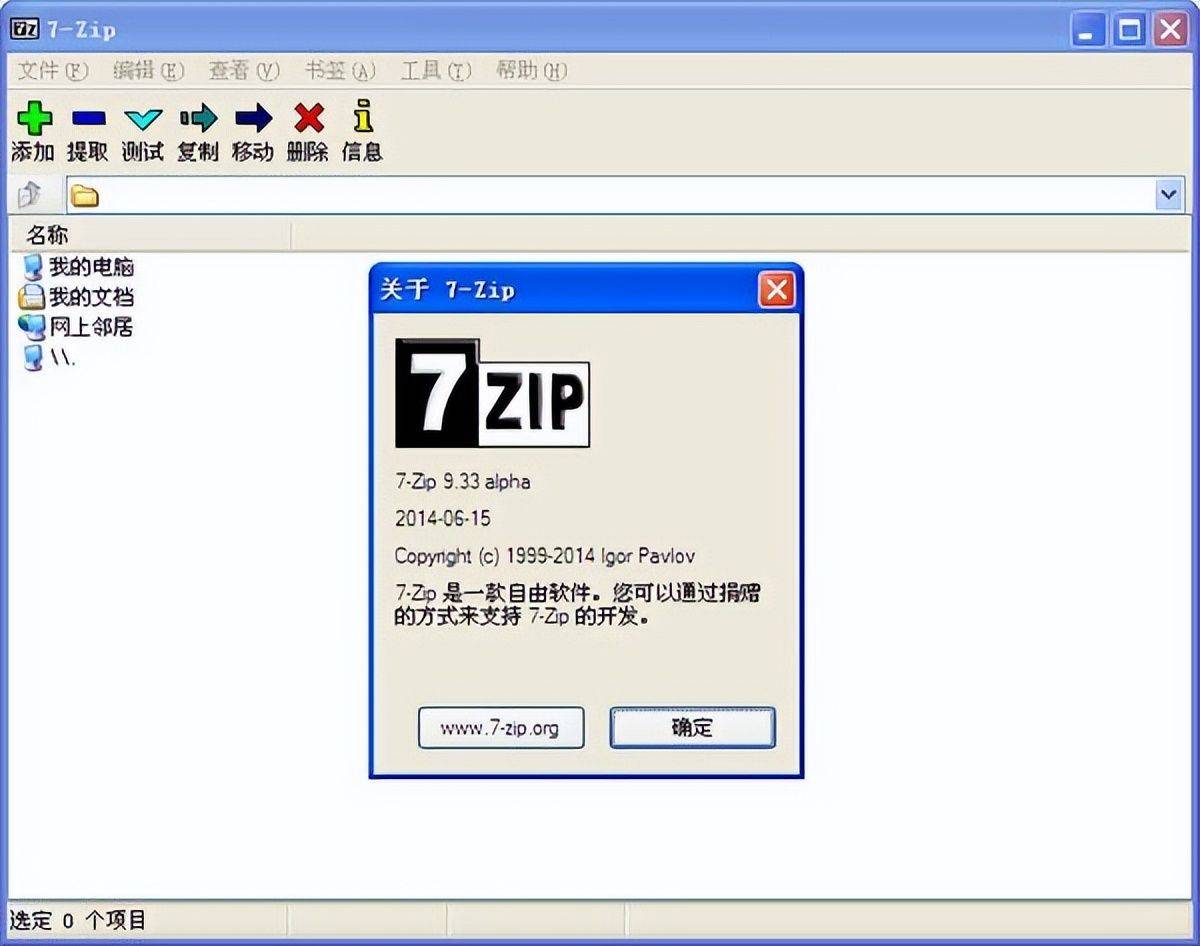Click the Copyright Igor Pavlov text
Viewport: 1200px width, 946px height.
point(544,556)
